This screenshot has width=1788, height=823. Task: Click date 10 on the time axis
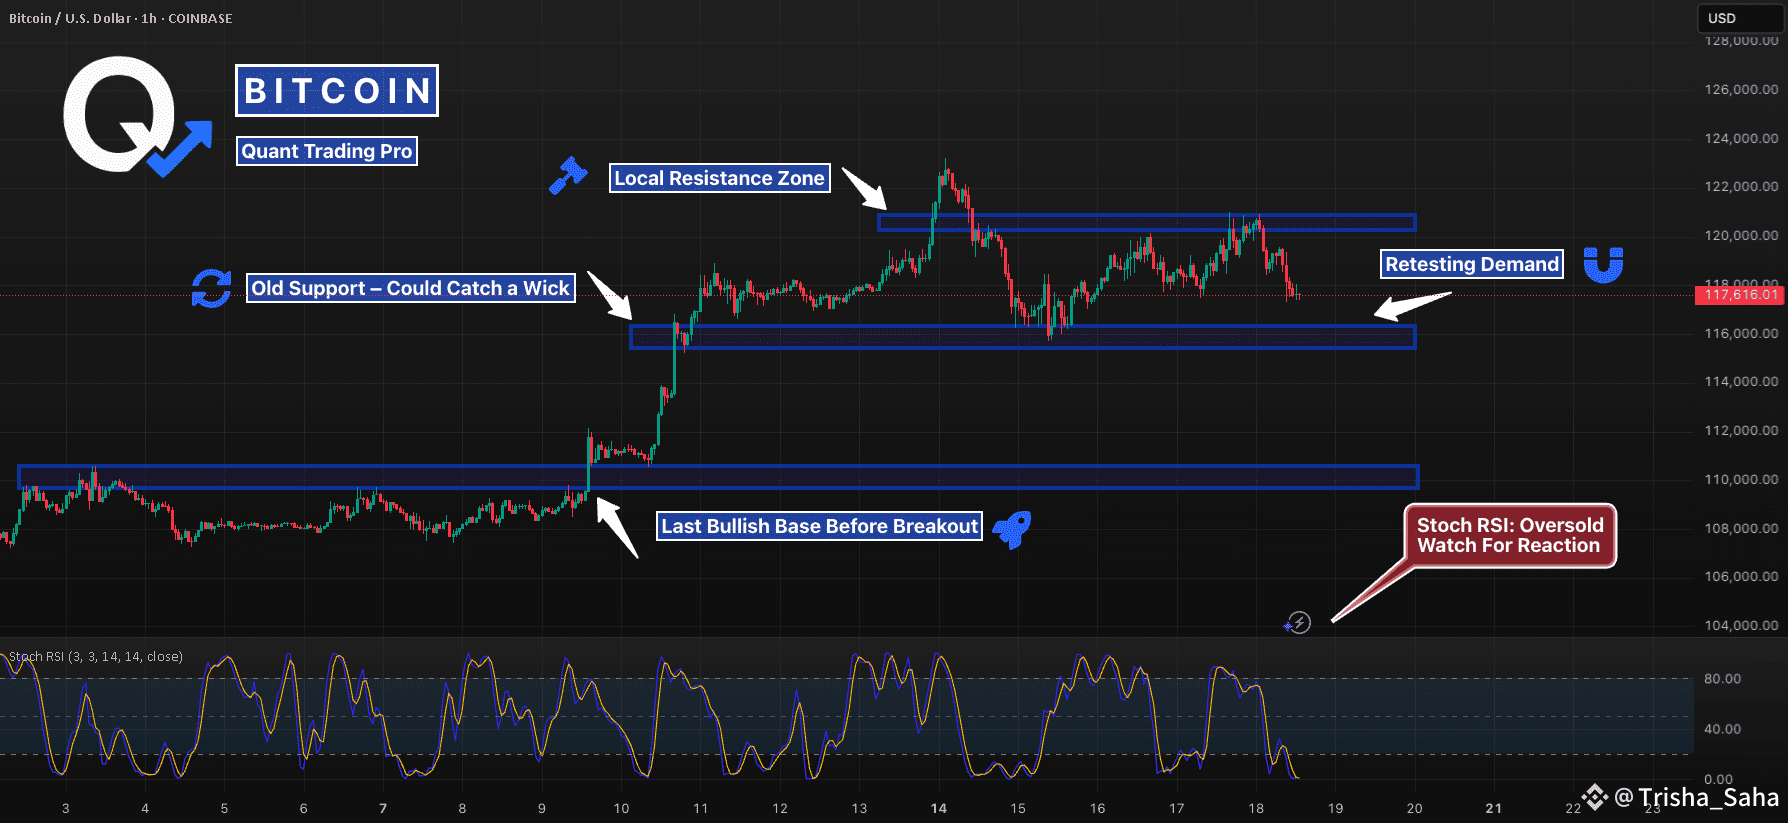point(621,808)
